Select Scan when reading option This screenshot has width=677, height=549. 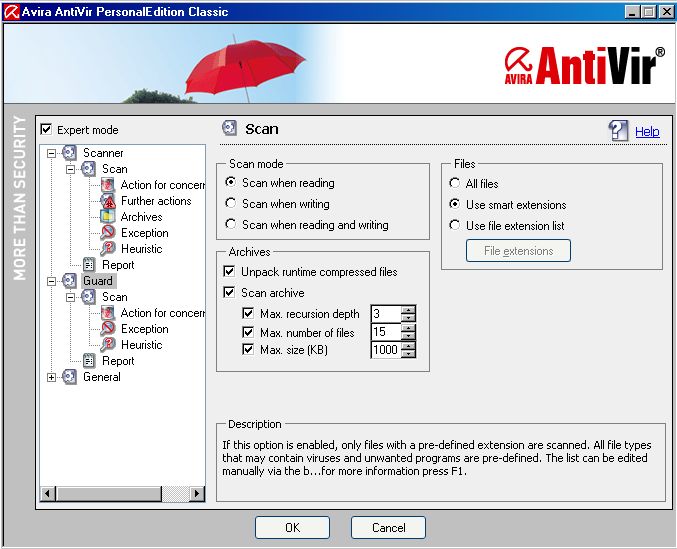click(x=231, y=182)
